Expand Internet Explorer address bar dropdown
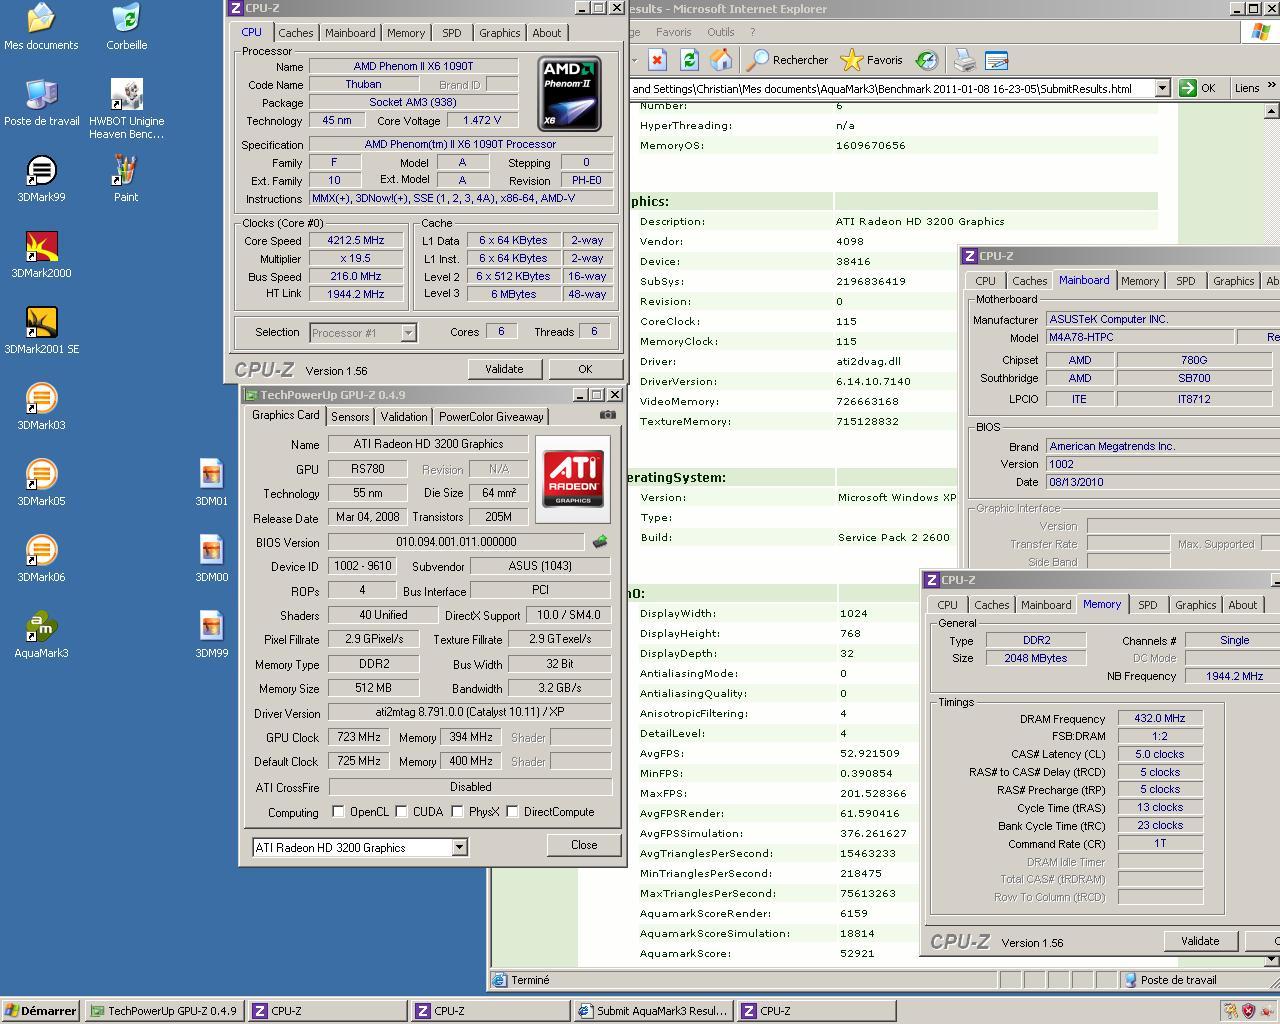1280x1024 pixels. [1162, 88]
